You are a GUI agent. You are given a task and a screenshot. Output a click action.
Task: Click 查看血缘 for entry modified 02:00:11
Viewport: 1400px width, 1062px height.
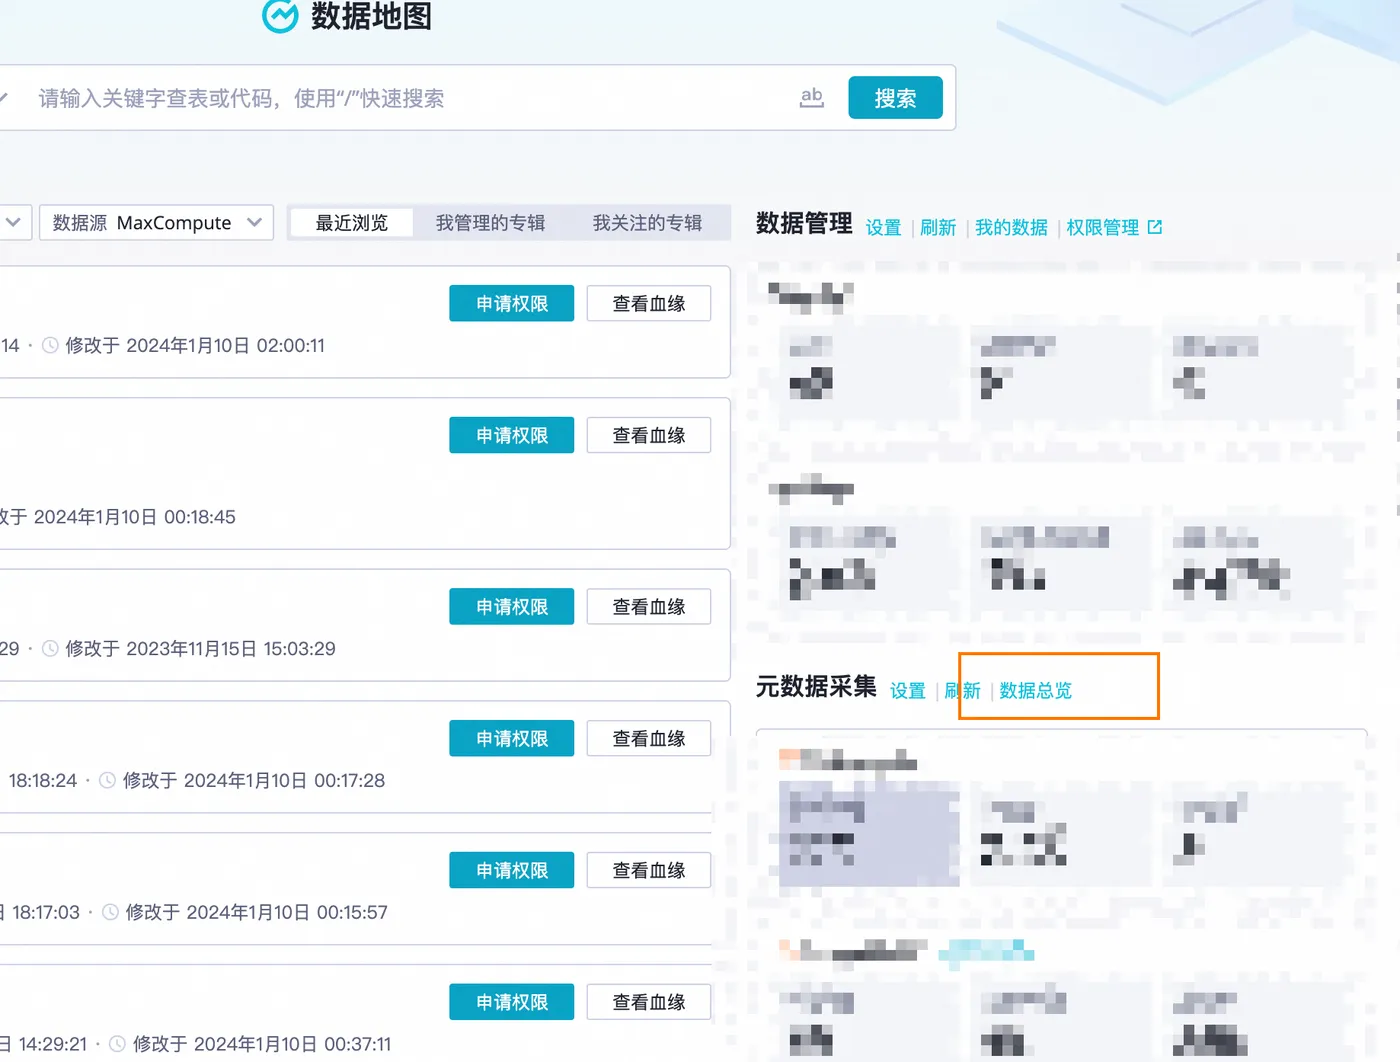click(649, 303)
